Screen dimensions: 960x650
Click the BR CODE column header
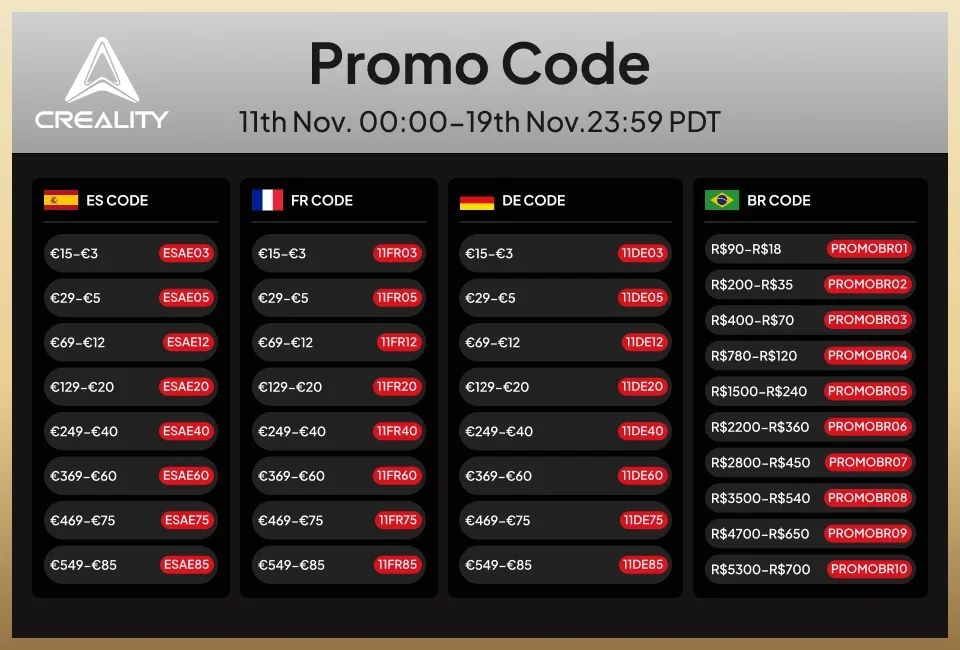click(x=779, y=200)
